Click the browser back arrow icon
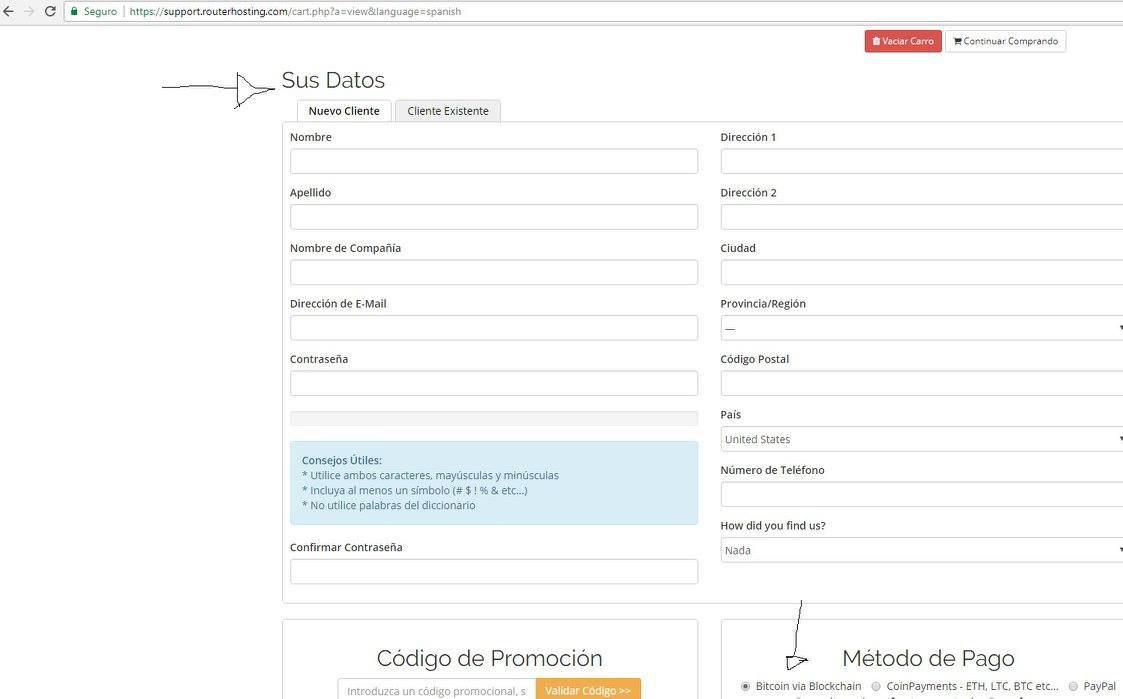Screen dimensions: 1123x699 coord(9,11)
